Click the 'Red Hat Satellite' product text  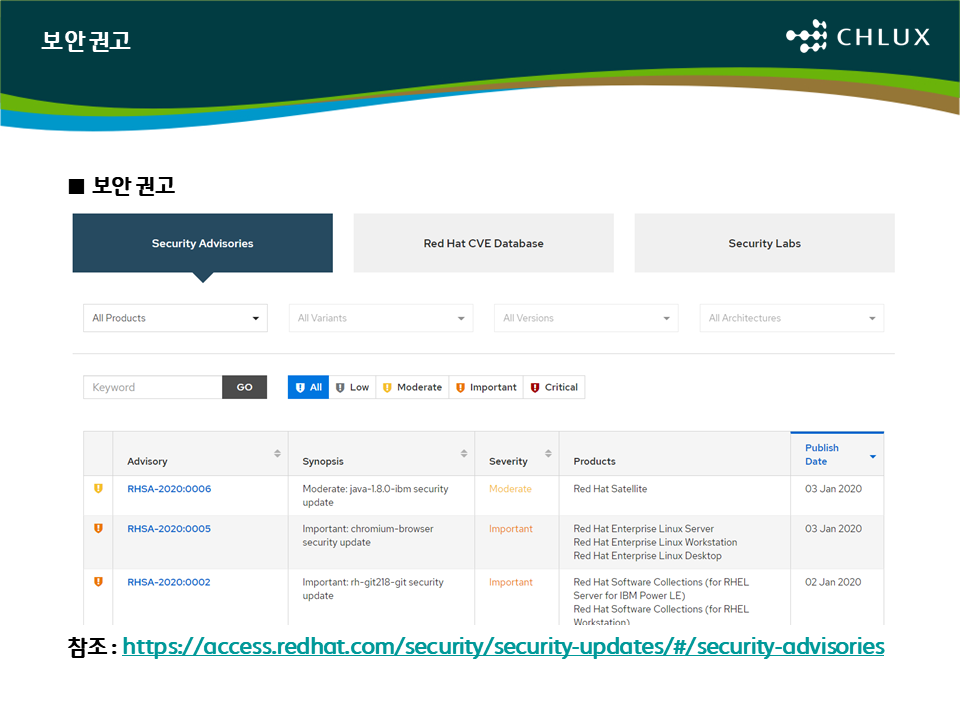[x=610, y=489]
